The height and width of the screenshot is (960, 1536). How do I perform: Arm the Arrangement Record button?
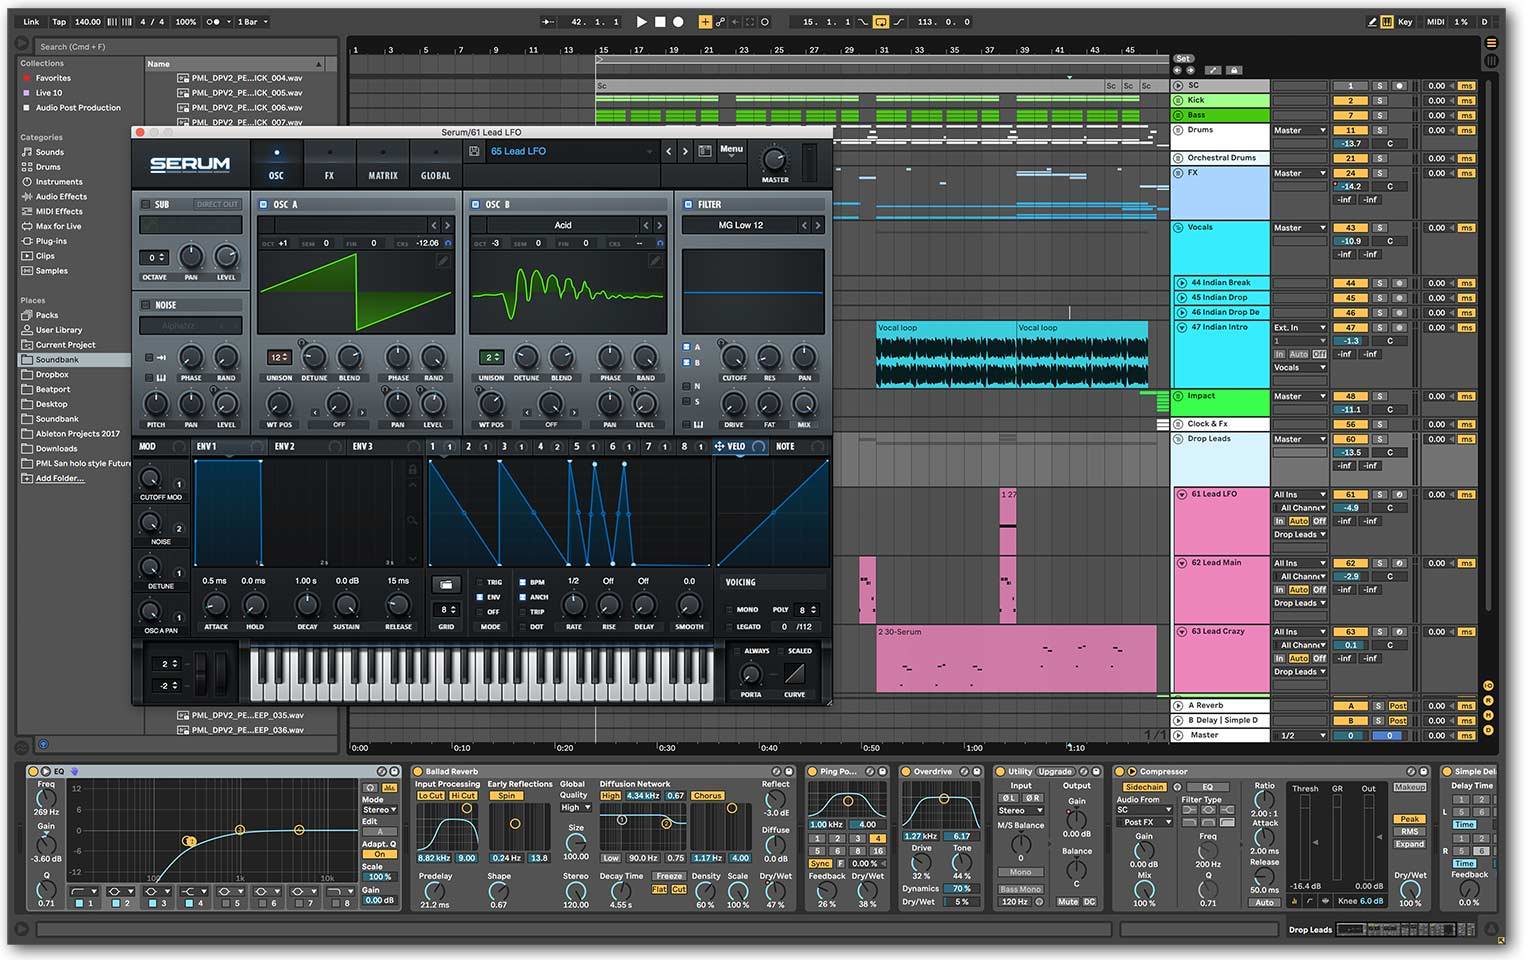coord(678,21)
